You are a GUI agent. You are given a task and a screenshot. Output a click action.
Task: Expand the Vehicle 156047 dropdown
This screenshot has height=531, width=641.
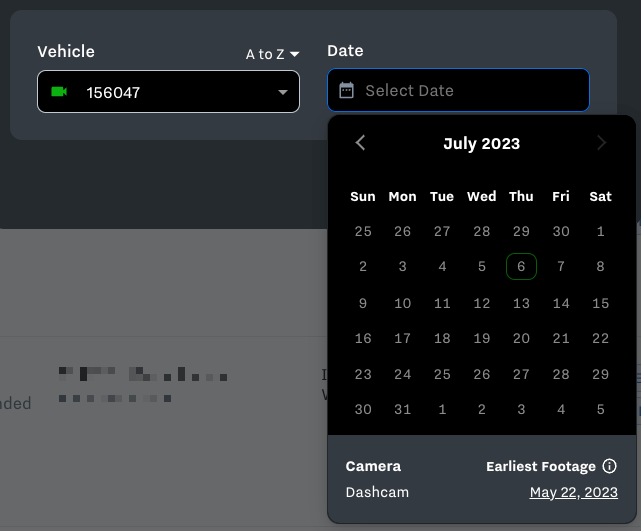click(282, 93)
